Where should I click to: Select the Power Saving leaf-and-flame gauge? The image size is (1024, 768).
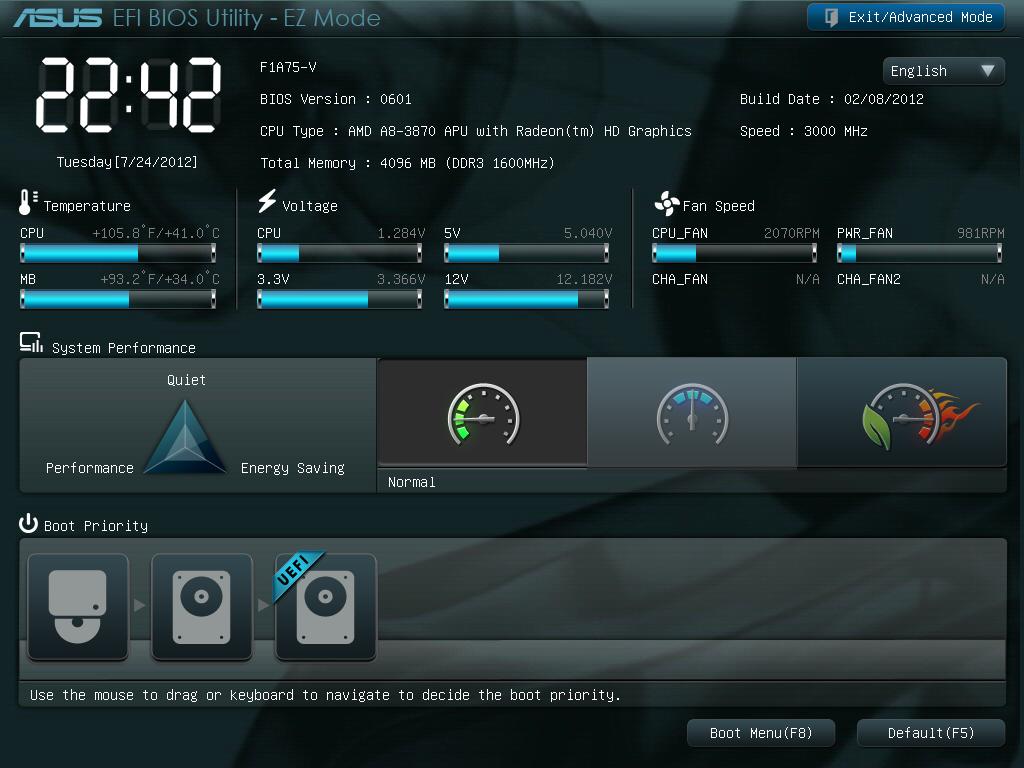(x=902, y=413)
